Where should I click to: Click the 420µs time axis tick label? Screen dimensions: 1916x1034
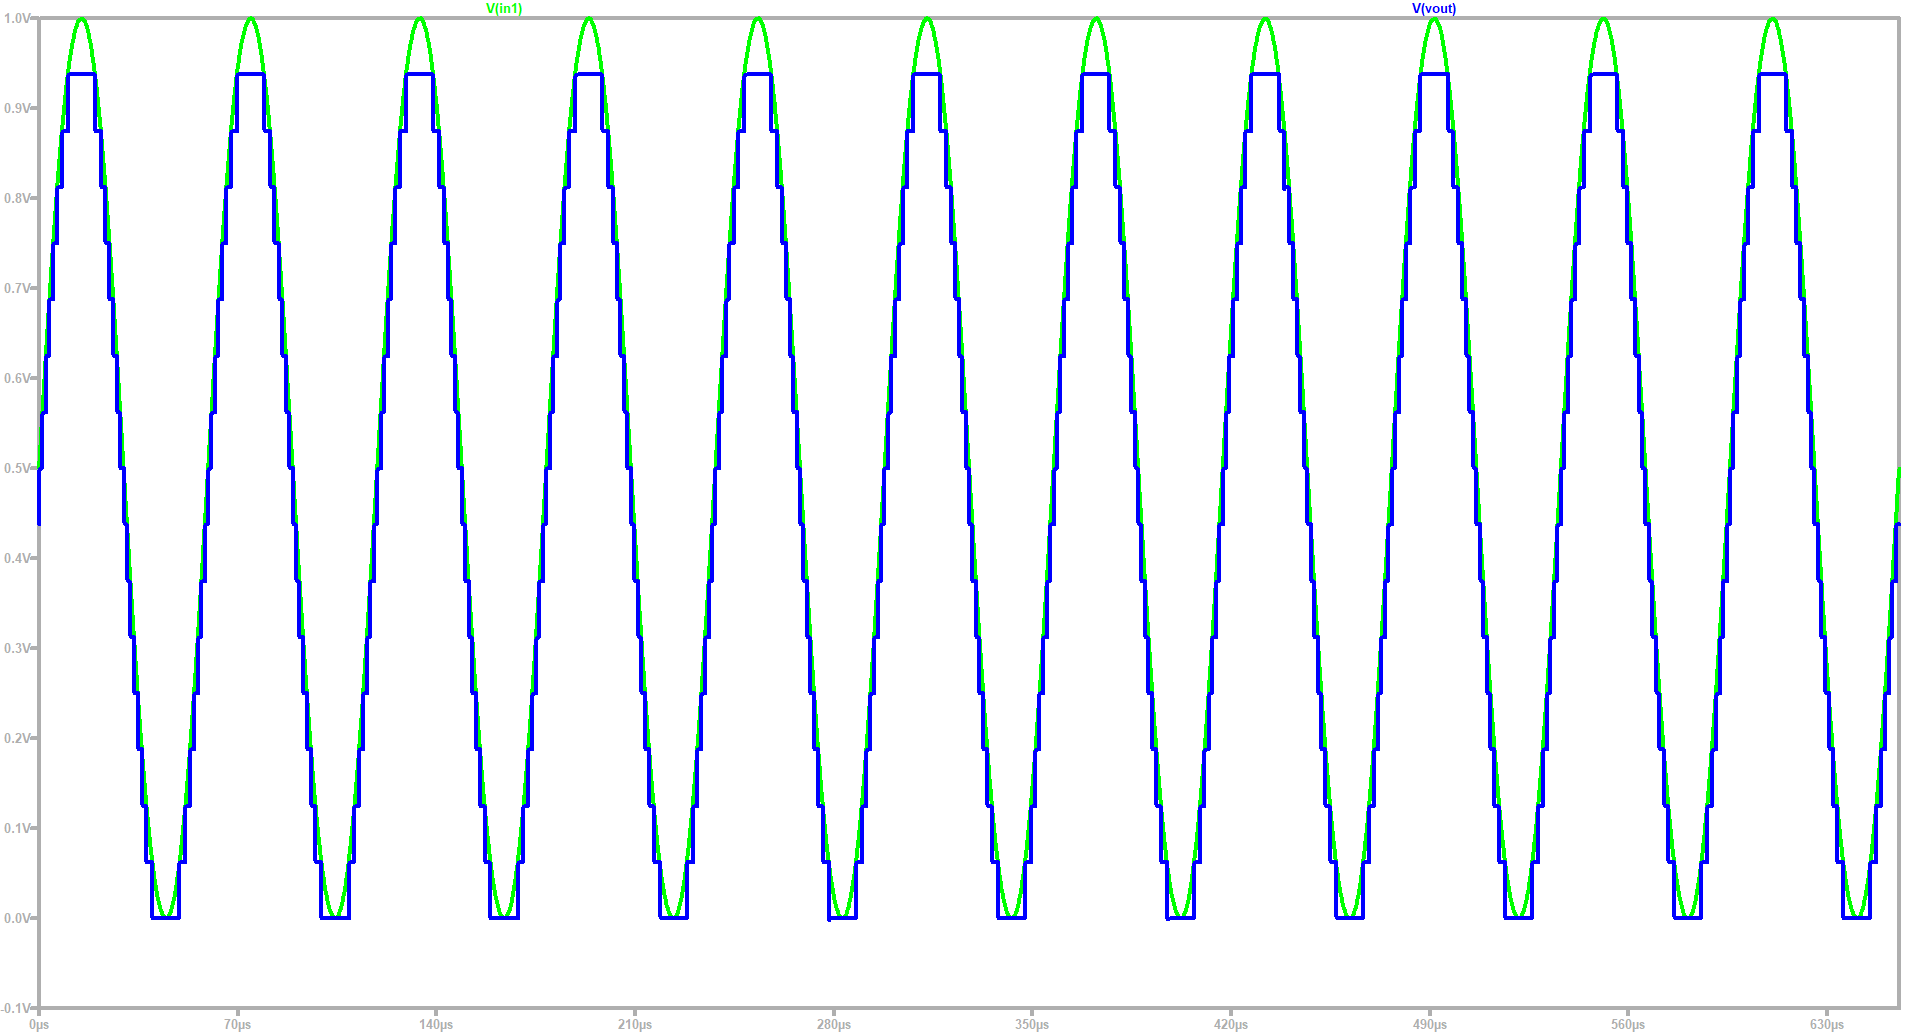(x=1231, y=1025)
